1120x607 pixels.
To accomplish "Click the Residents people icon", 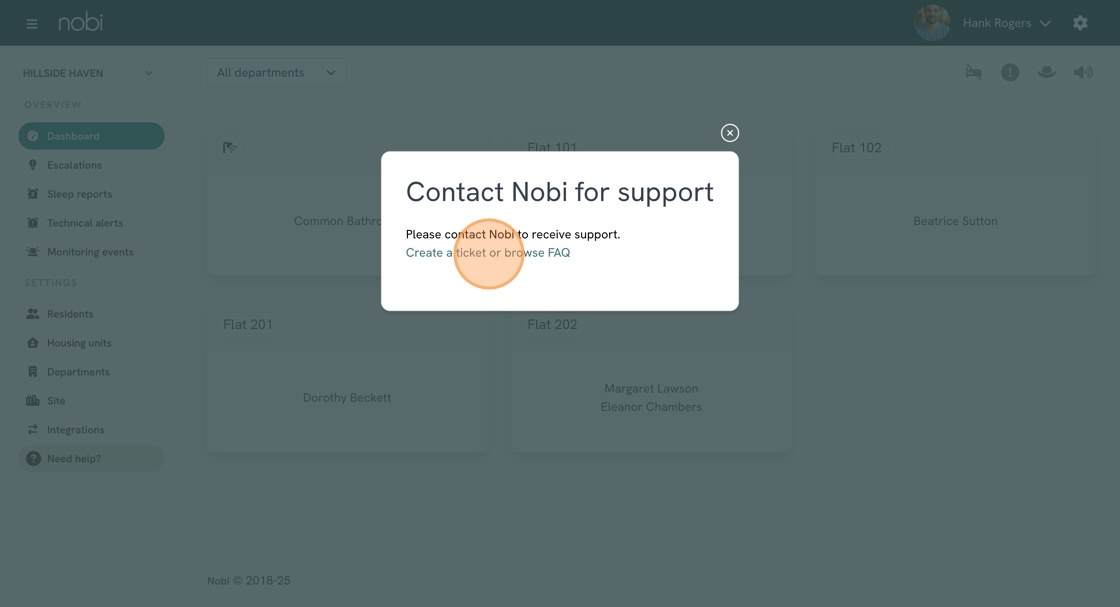I will click(33, 314).
